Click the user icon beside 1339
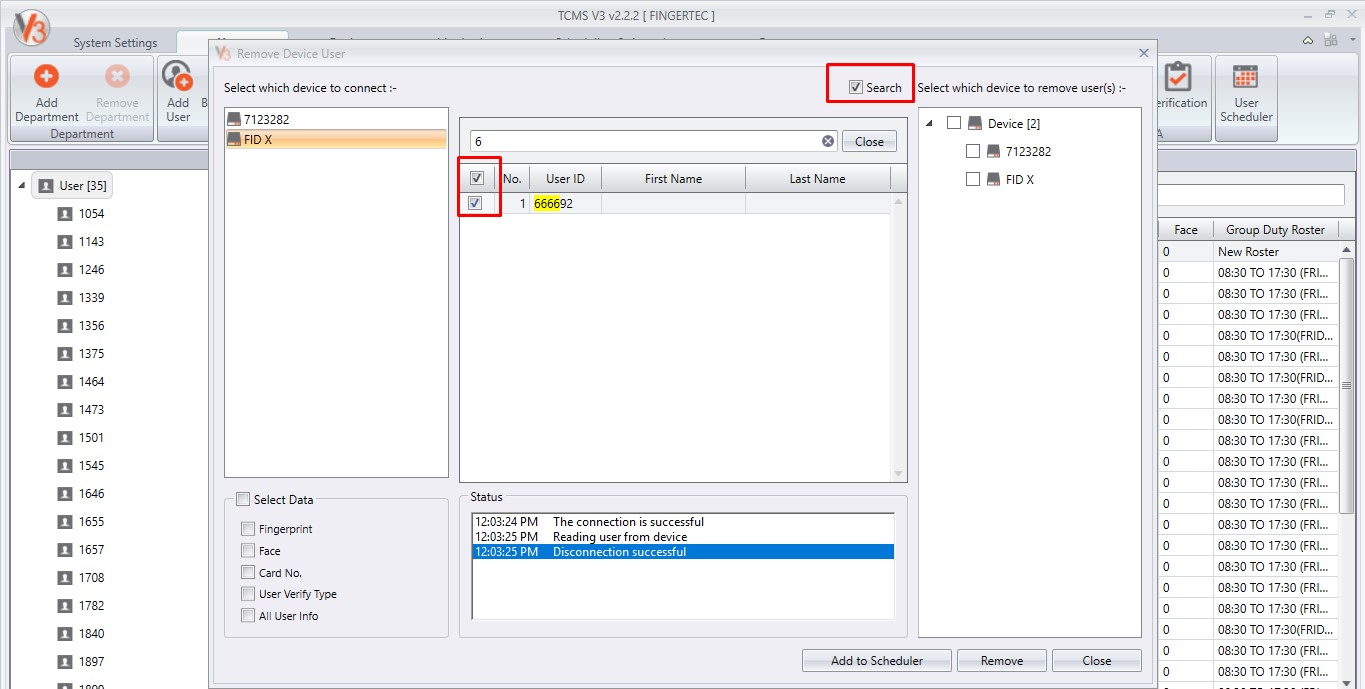Image resolution: width=1365 pixels, height=689 pixels. pos(65,298)
